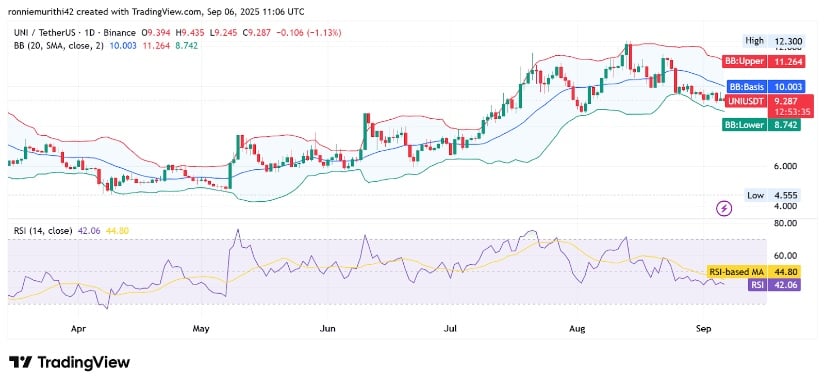Click the Sep date label on time axis

click(703, 329)
